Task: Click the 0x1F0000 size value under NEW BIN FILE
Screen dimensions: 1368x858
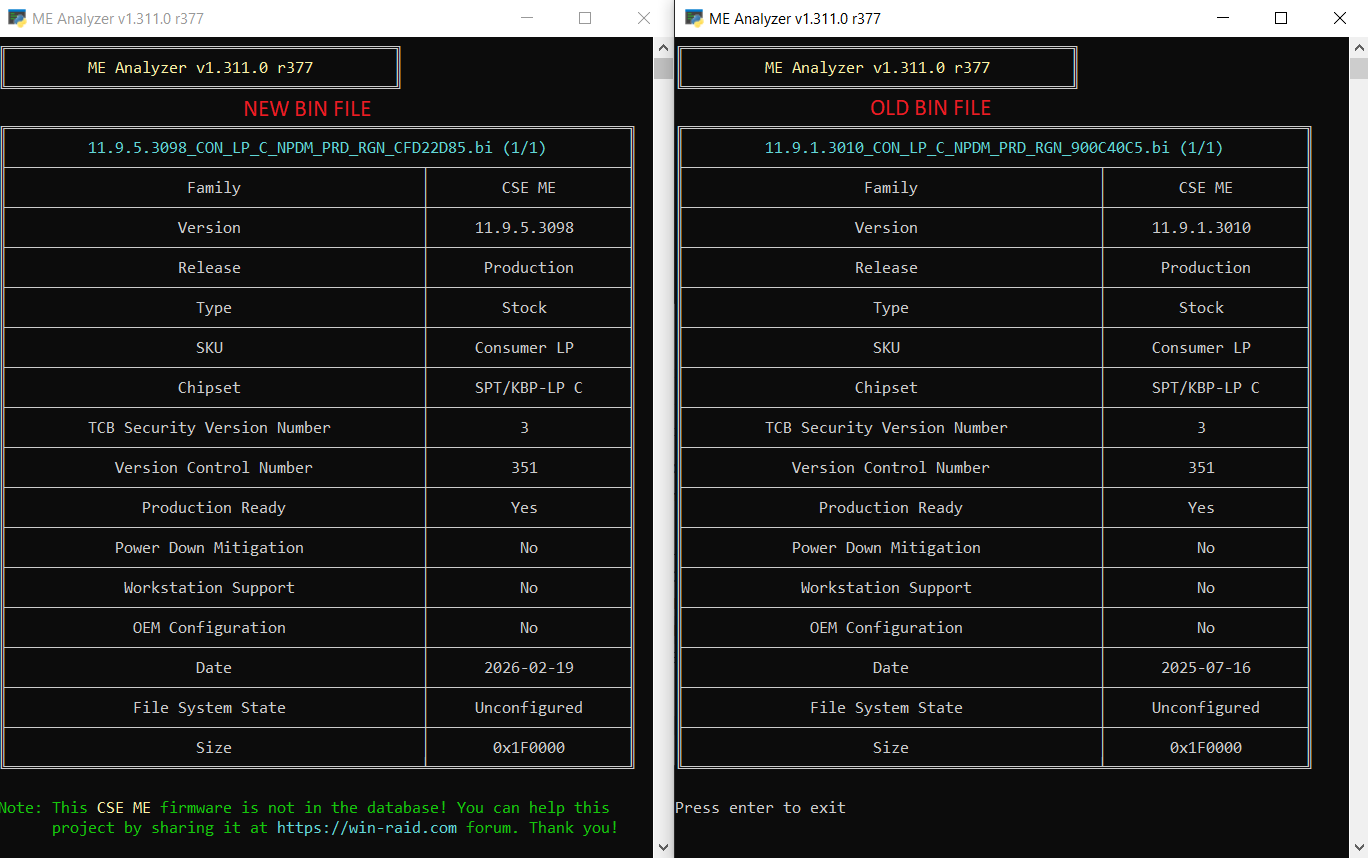Action: [x=528, y=748]
